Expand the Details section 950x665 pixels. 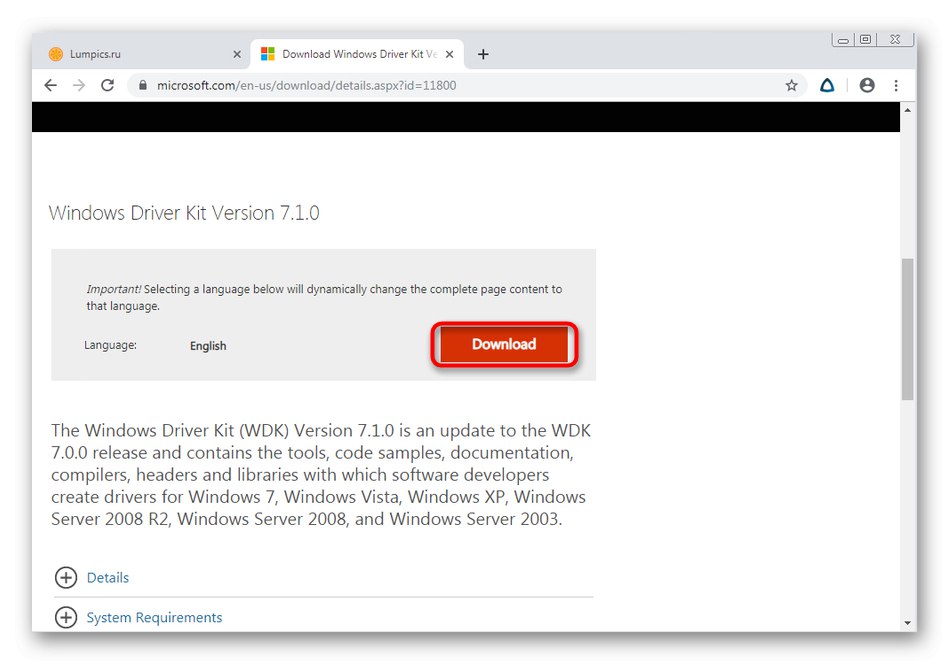coord(108,577)
